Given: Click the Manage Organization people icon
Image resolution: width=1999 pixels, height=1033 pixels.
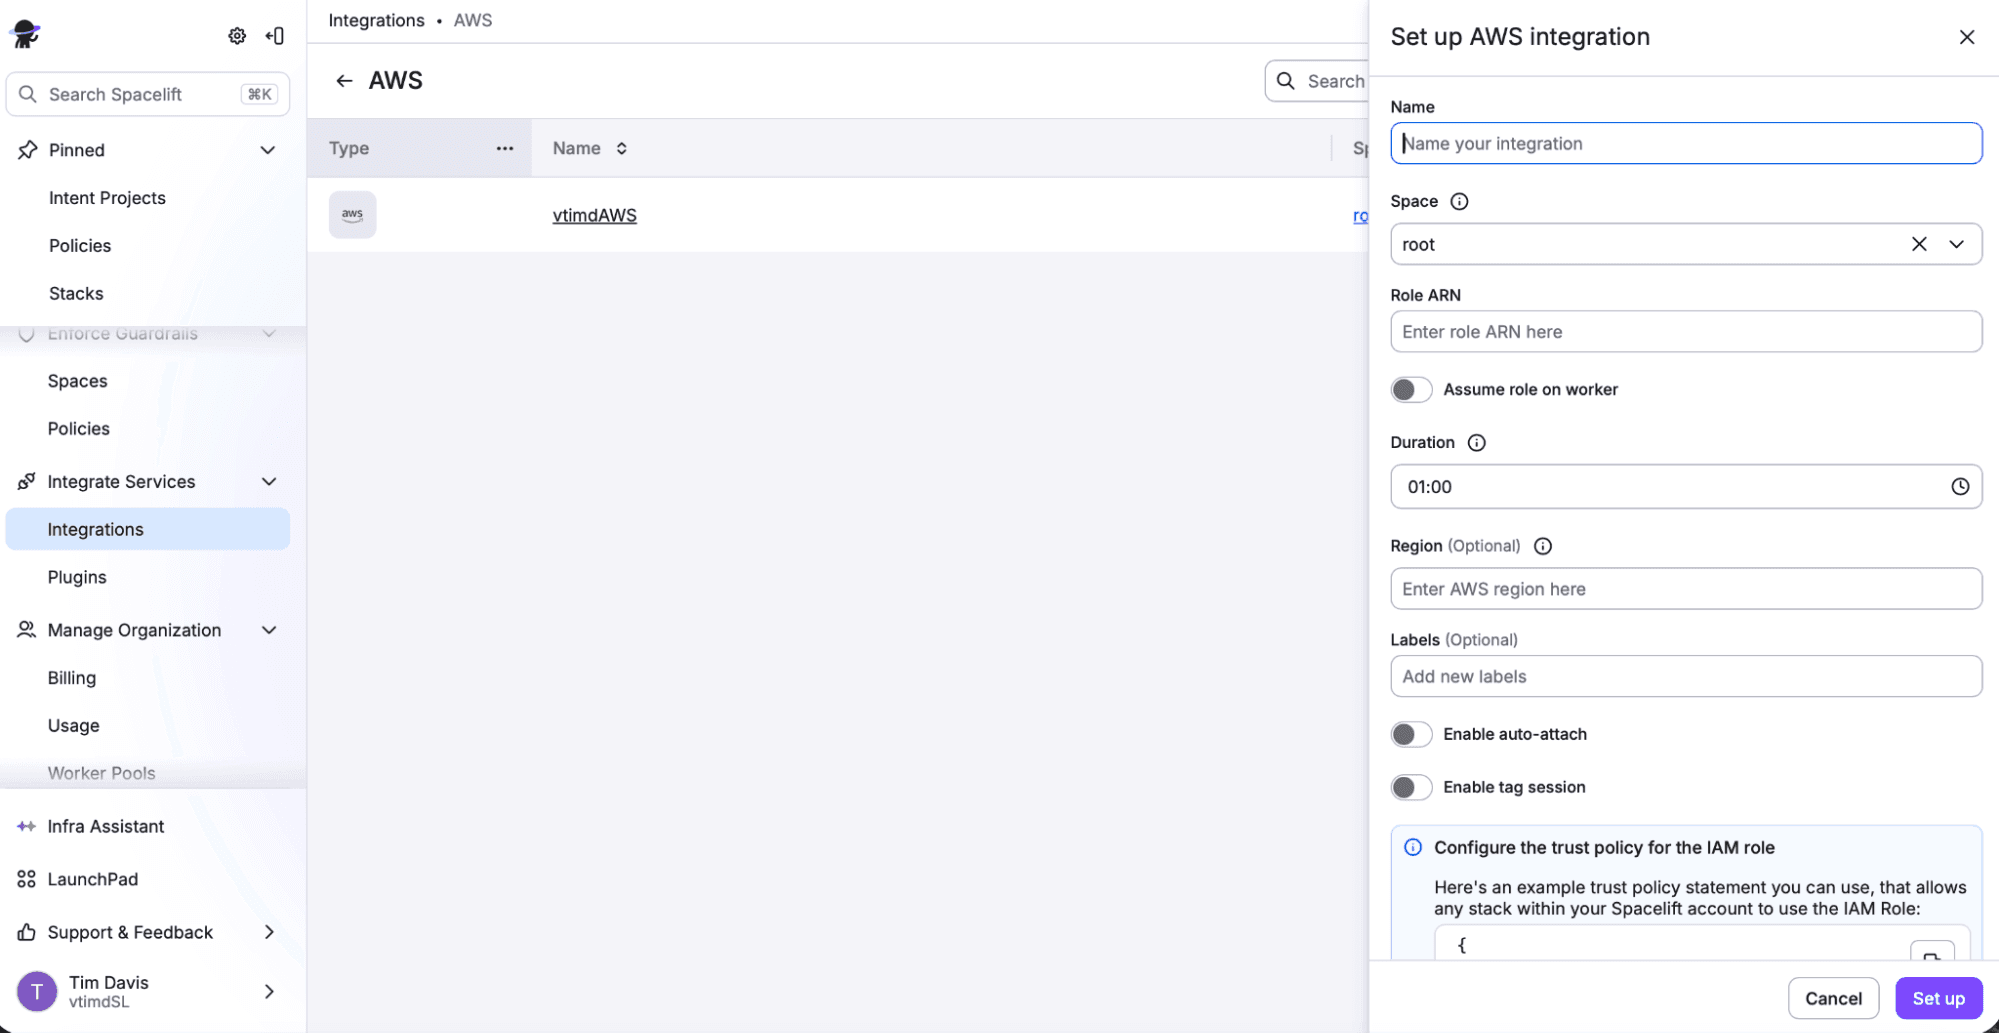Looking at the screenshot, I should [x=26, y=630].
